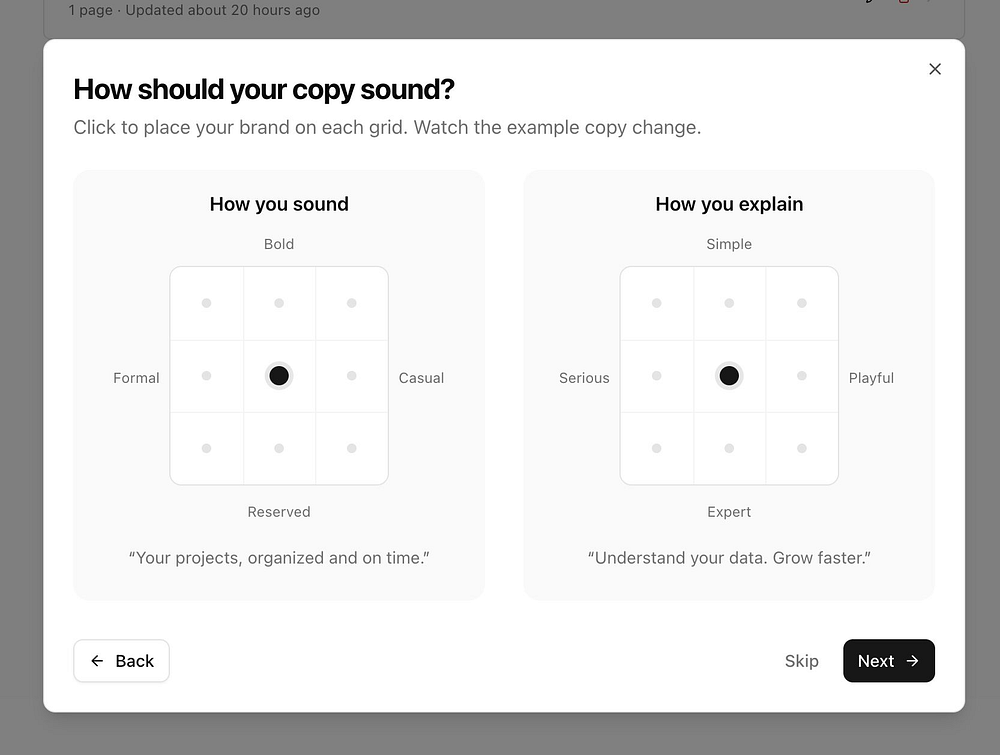The image size is (1000, 755).
Task: Select Bold-Casual dot in How you sound grid
Action: coord(352,303)
